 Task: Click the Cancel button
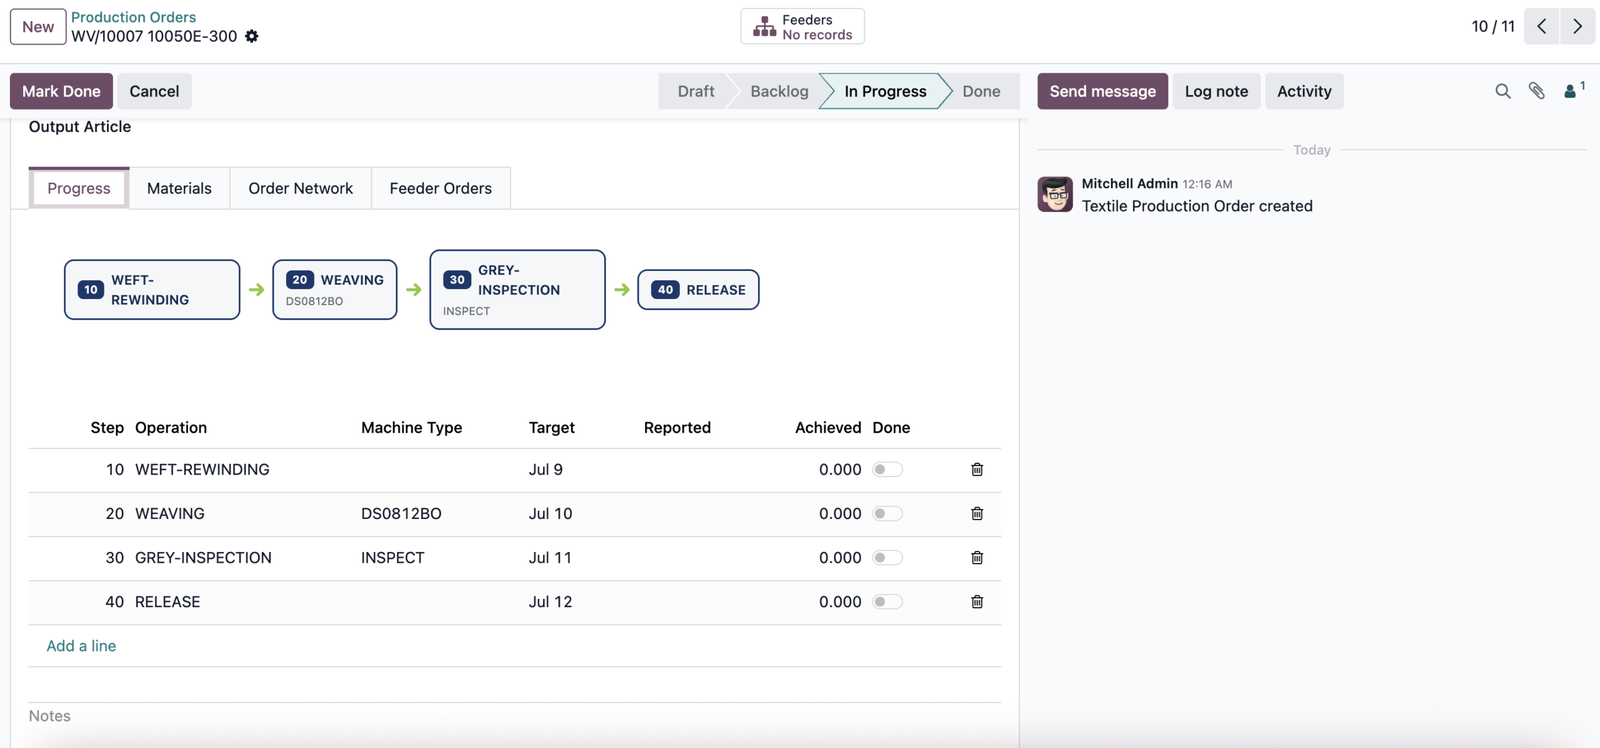point(154,91)
